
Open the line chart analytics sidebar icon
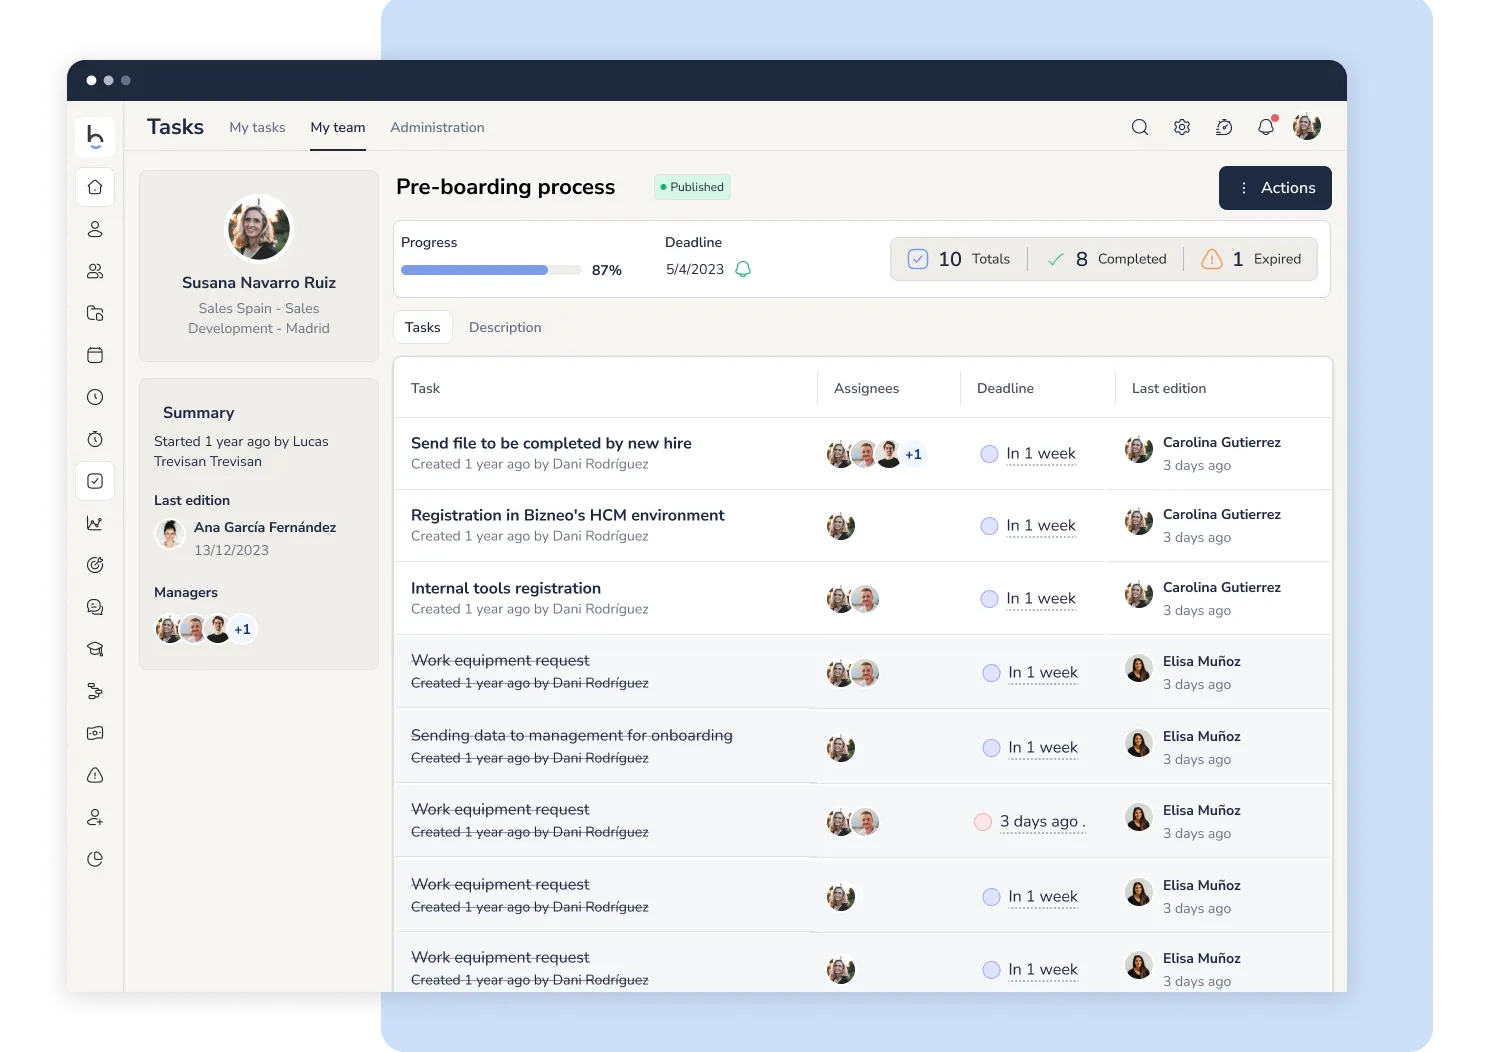95,523
